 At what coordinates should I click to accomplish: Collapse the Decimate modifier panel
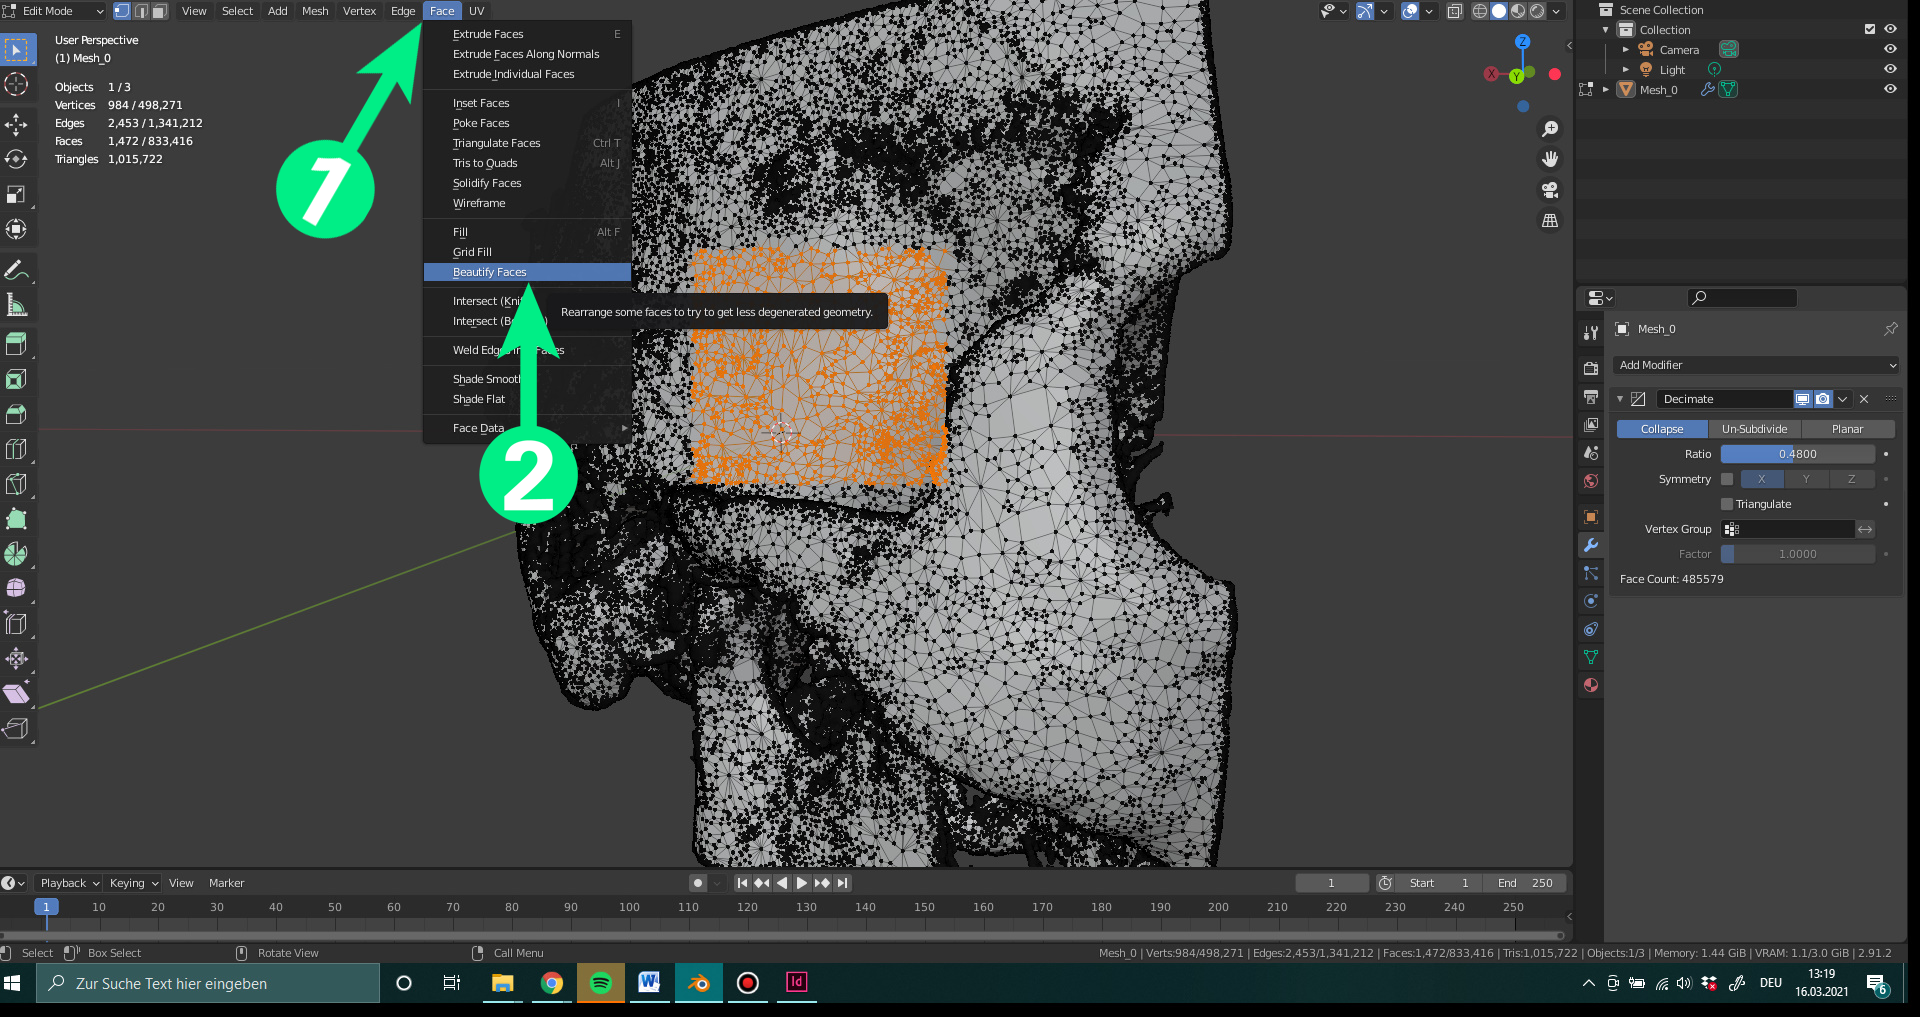point(1620,399)
